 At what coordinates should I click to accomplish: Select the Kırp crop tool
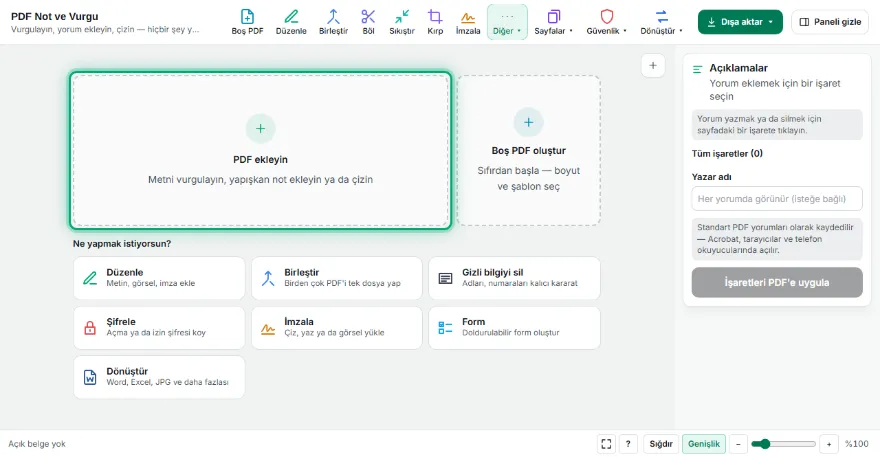pos(435,22)
